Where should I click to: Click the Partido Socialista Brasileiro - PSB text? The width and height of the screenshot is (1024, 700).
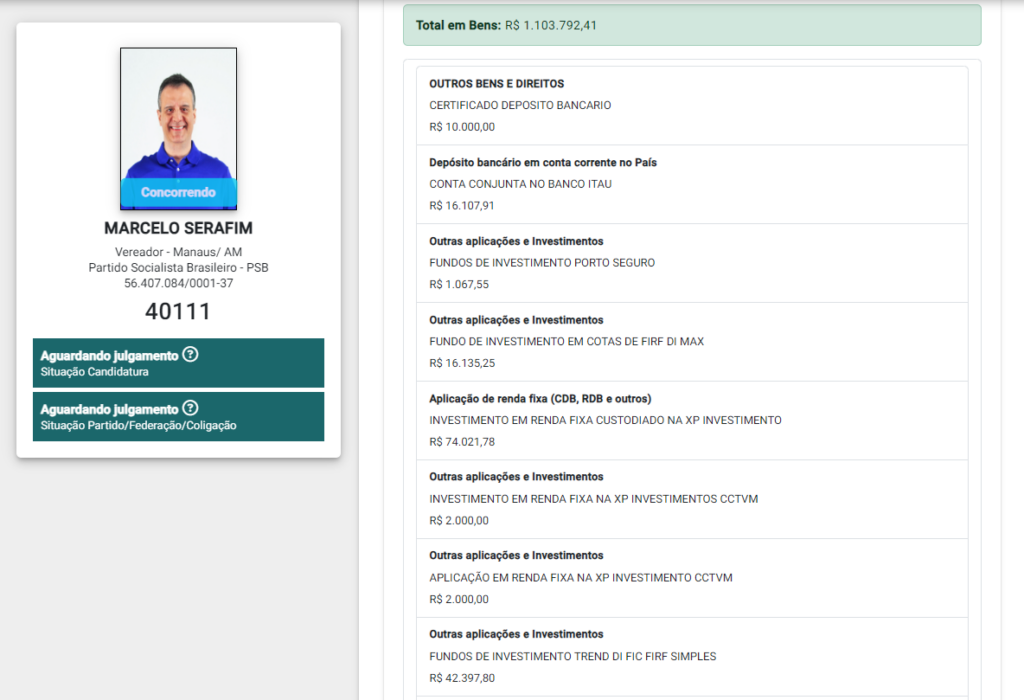178,268
